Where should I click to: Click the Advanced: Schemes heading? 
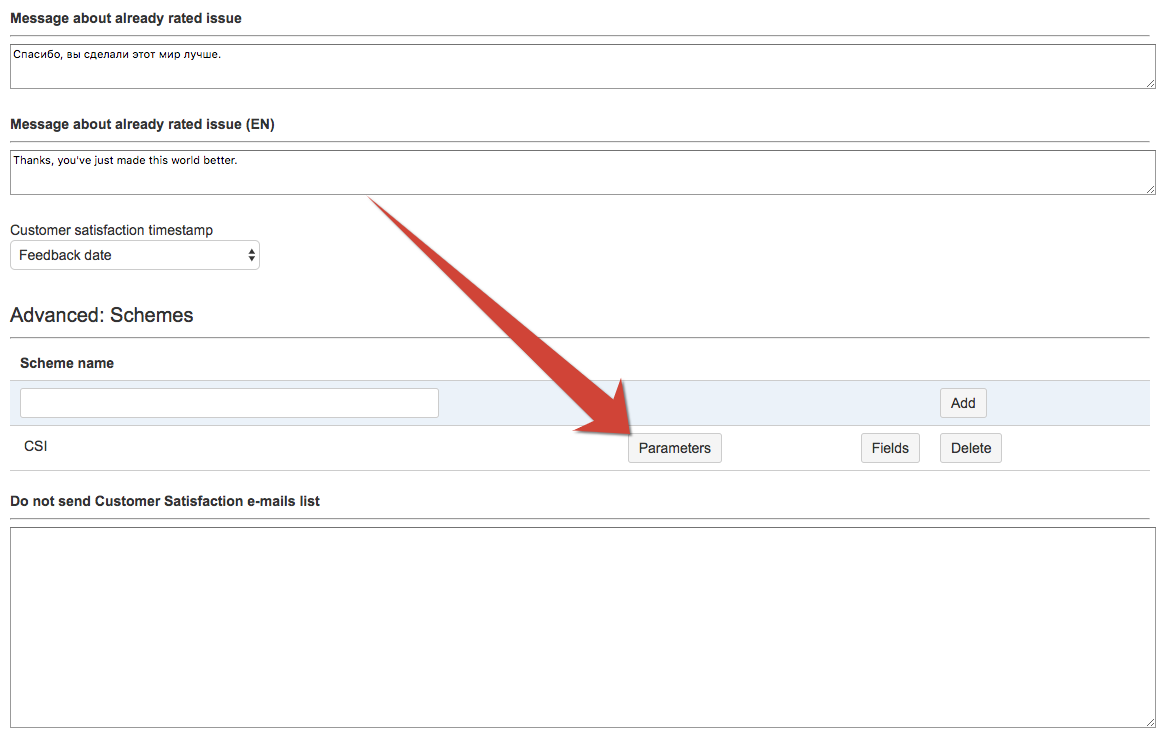pyautogui.click(x=102, y=315)
